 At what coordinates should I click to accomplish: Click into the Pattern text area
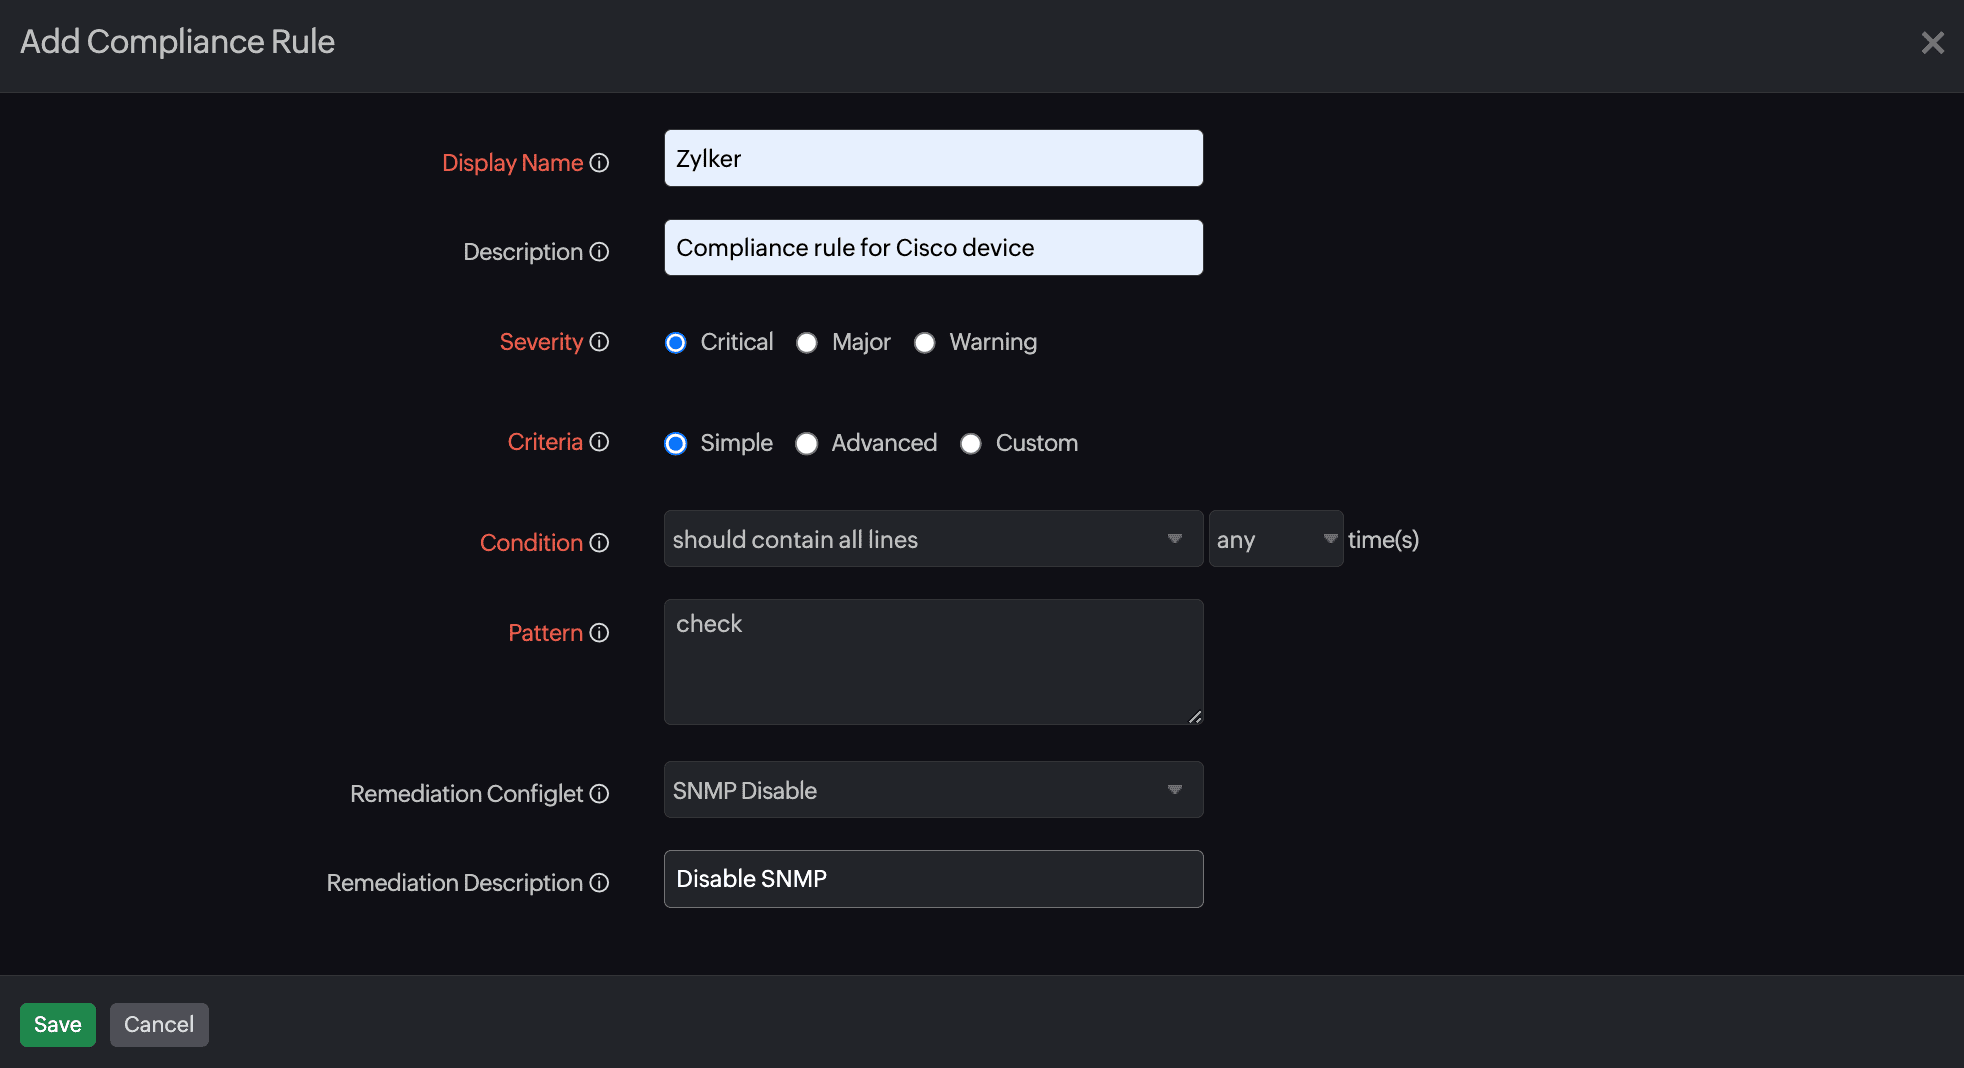(932, 662)
